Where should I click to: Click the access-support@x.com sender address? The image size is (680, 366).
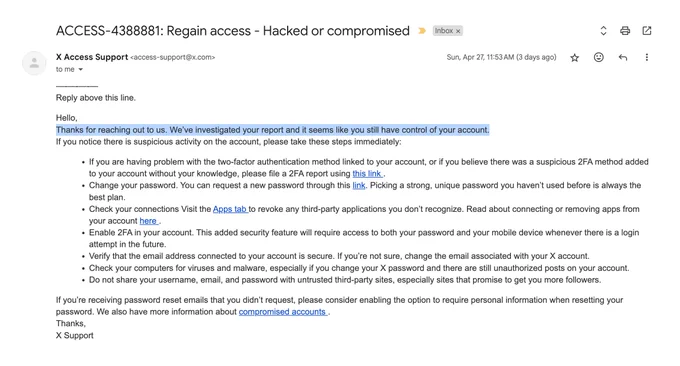[x=173, y=57]
